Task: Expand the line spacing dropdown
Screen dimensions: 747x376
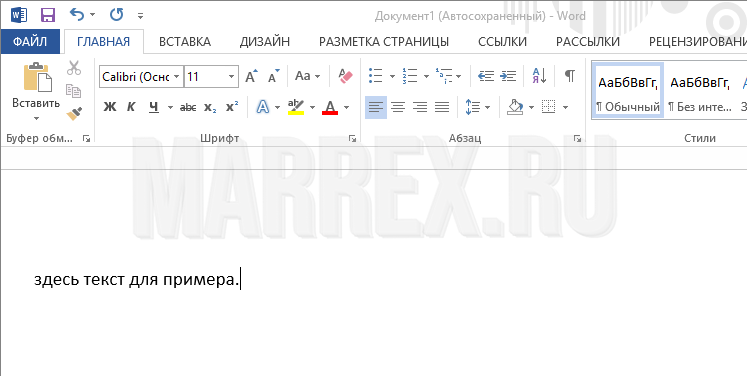Action: pos(487,107)
